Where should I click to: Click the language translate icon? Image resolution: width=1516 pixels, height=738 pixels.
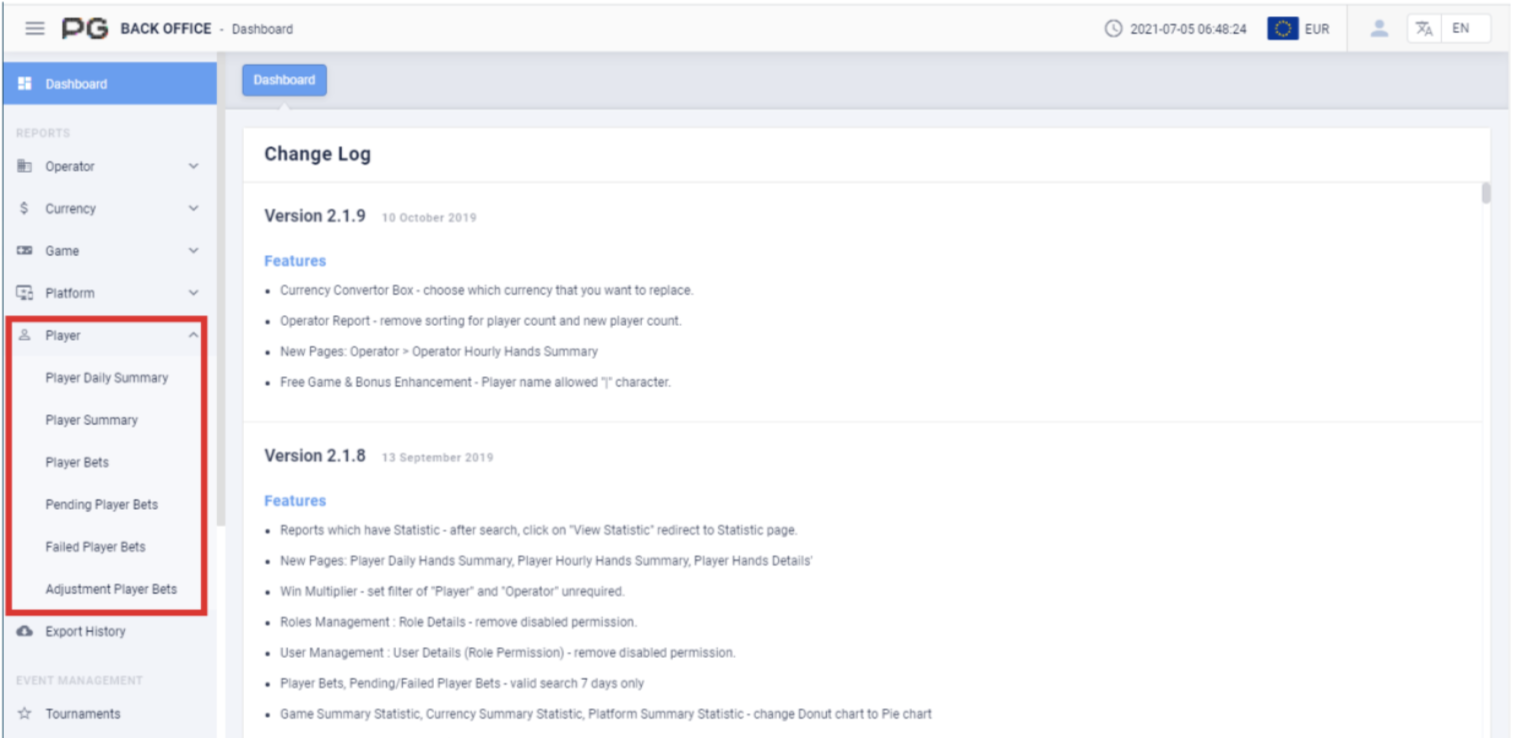pos(1424,29)
